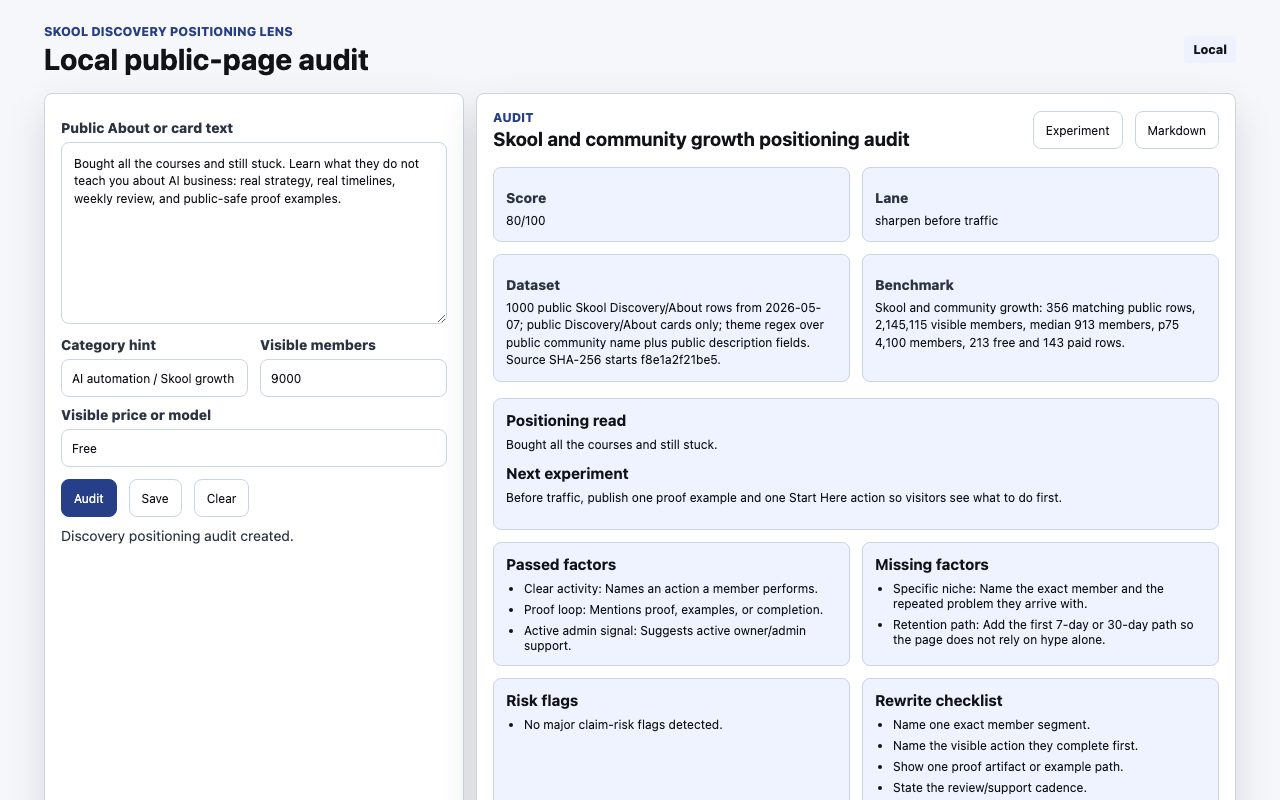Click 'No major claim-risk flags detected.'

623,725
